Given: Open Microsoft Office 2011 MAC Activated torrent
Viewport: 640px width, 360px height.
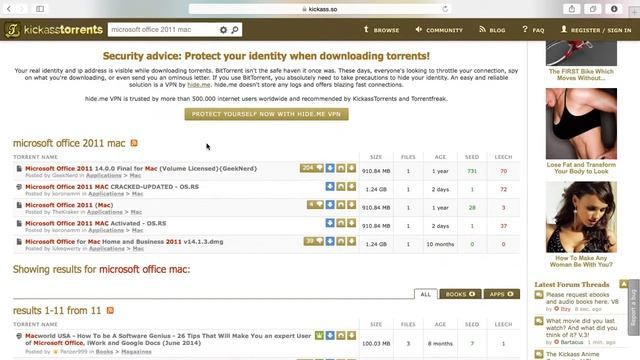Looking at the screenshot, I should [x=96, y=223].
